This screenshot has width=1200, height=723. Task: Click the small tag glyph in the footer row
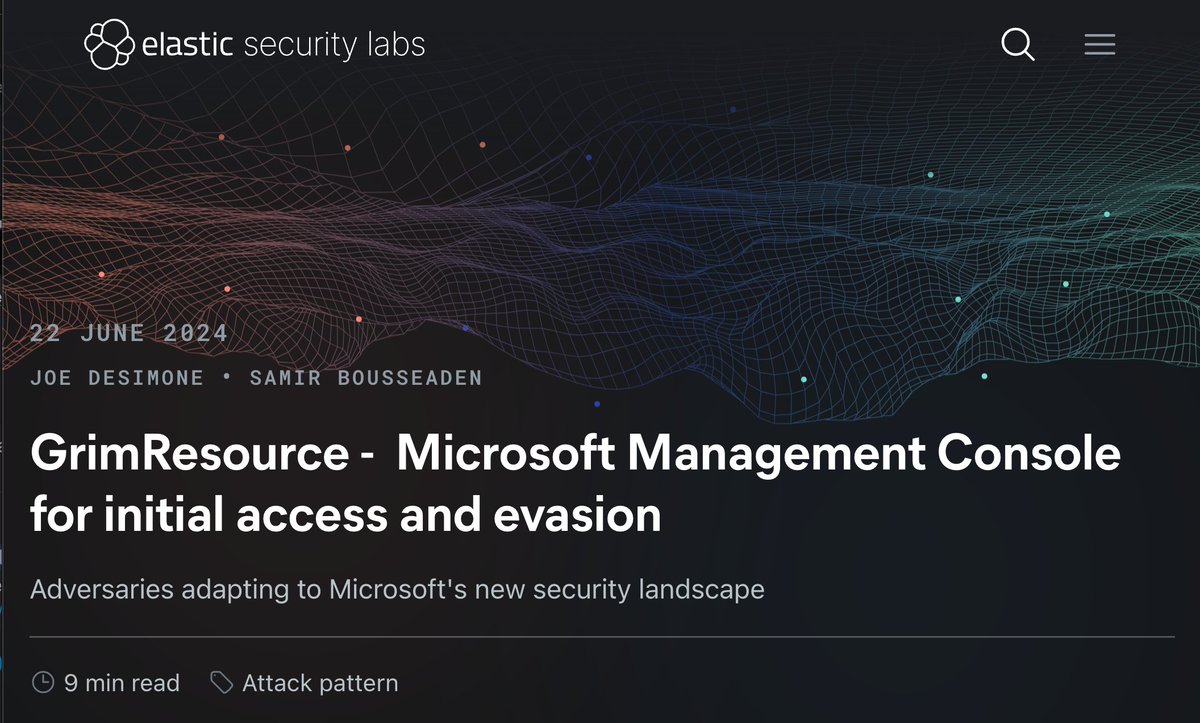(x=220, y=682)
